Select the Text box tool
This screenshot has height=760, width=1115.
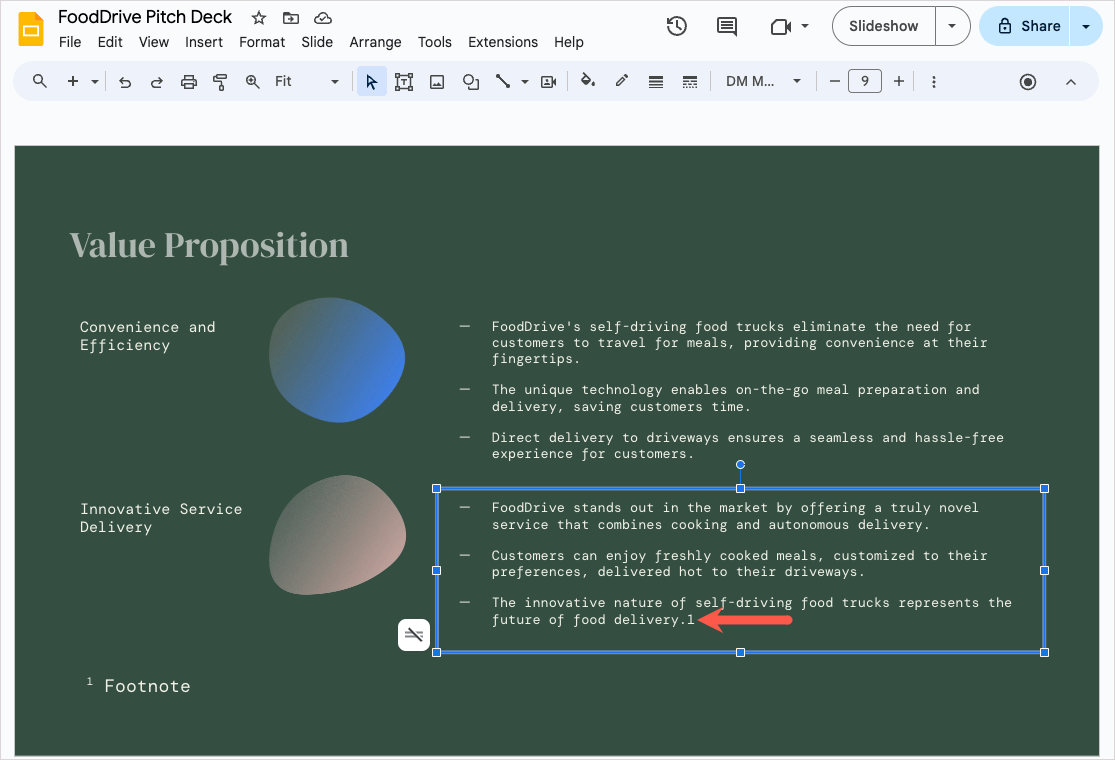[x=404, y=82]
